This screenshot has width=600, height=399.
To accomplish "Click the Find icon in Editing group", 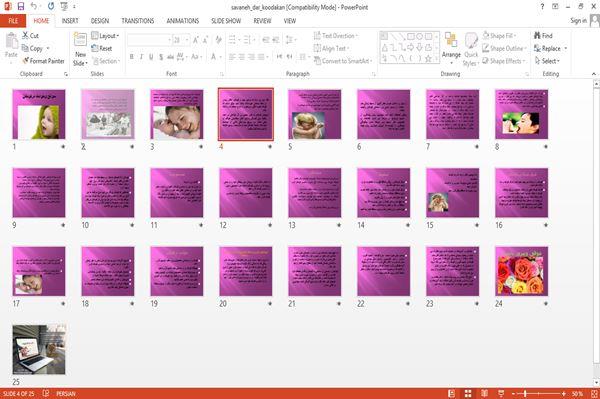I will click(537, 36).
